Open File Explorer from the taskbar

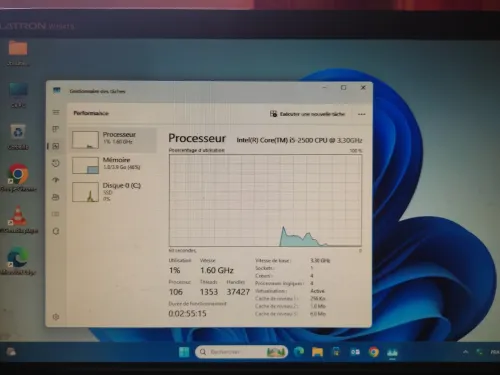click(x=317, y=352)
